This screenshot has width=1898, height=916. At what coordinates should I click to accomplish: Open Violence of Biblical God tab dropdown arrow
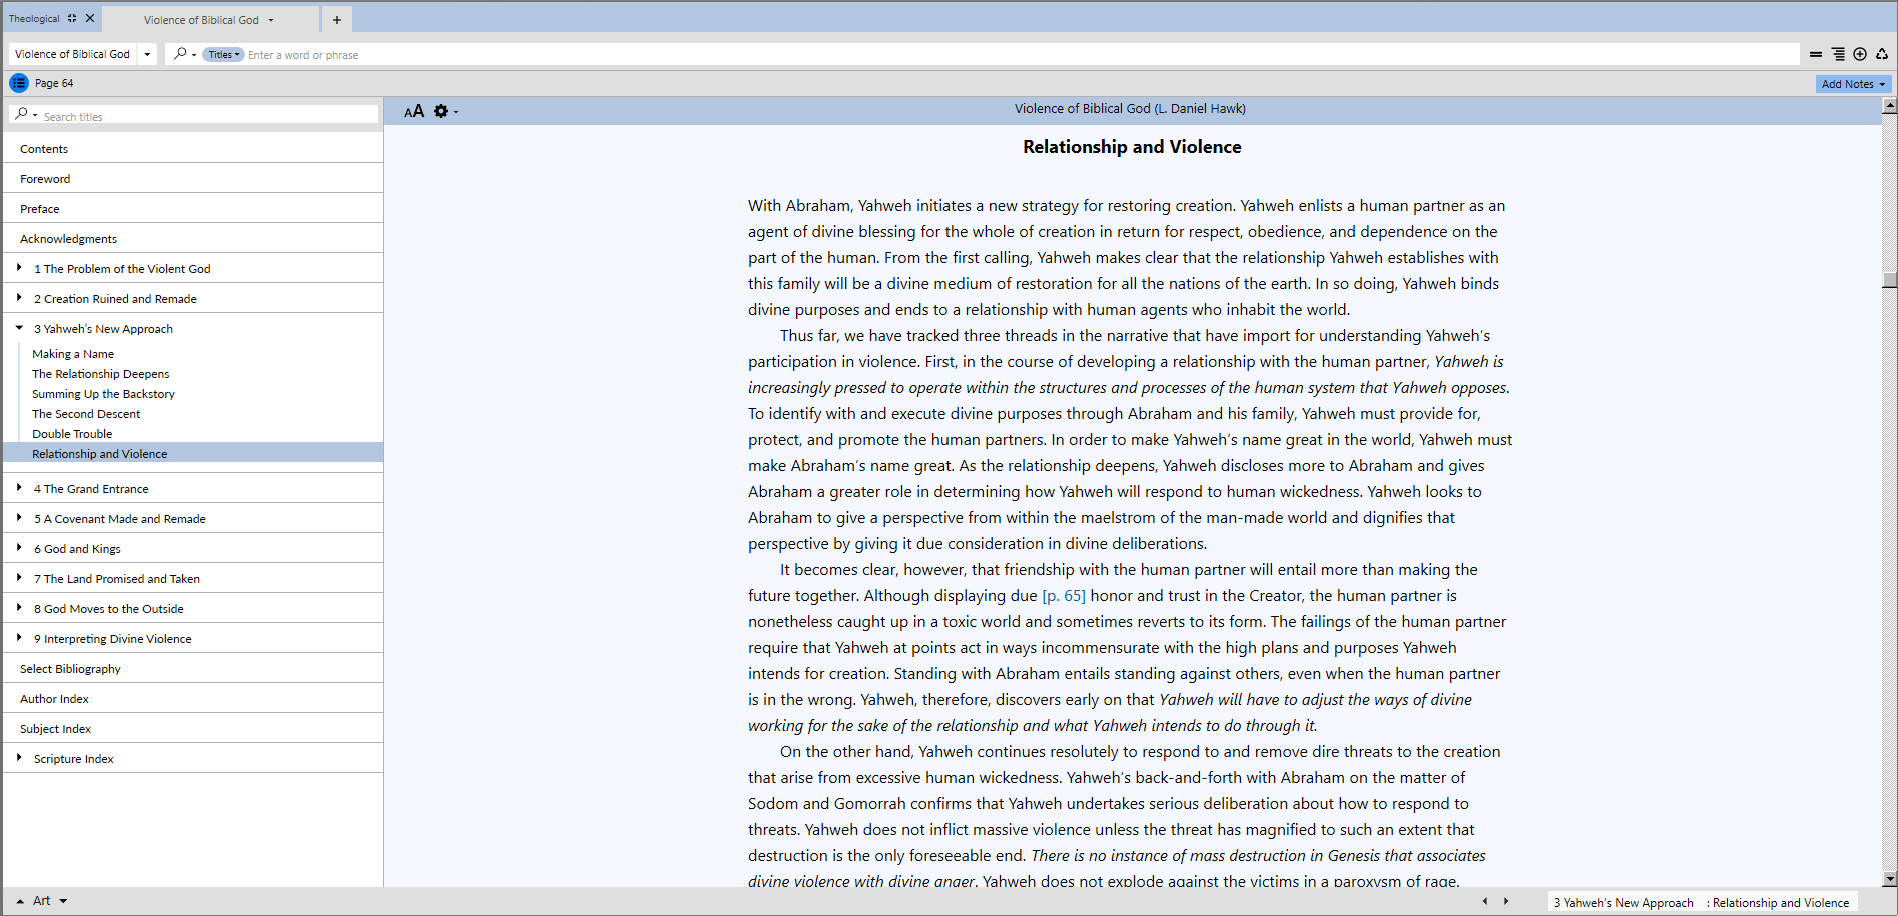(271, 20)
